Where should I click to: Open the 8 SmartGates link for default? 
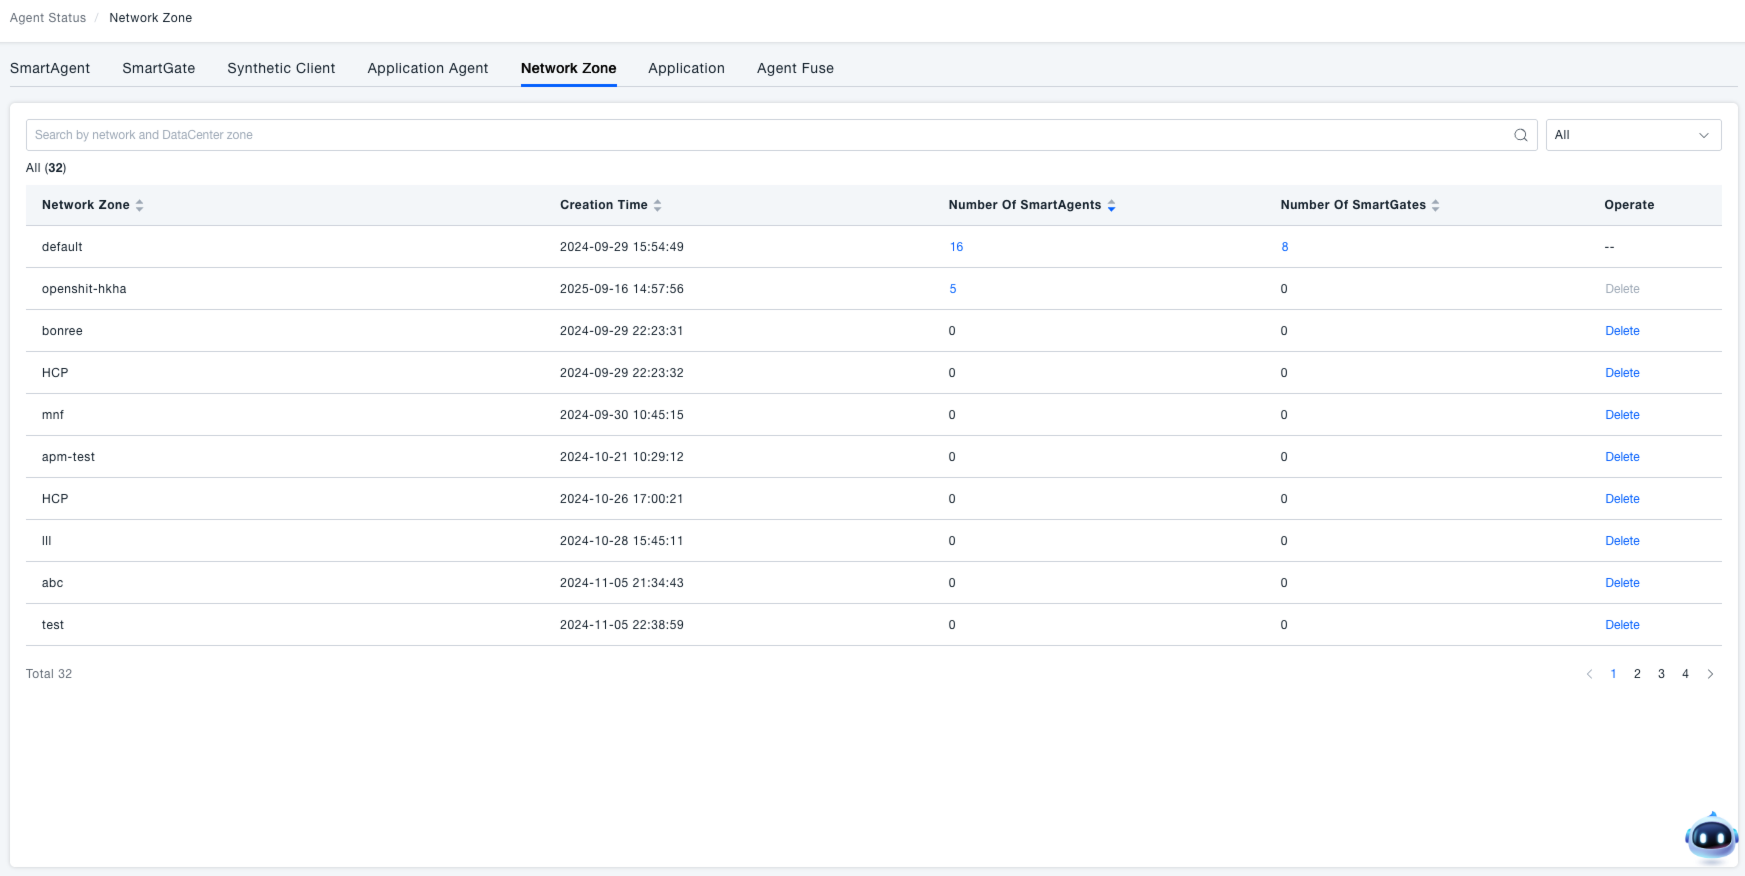click(x=1285, y=247)
